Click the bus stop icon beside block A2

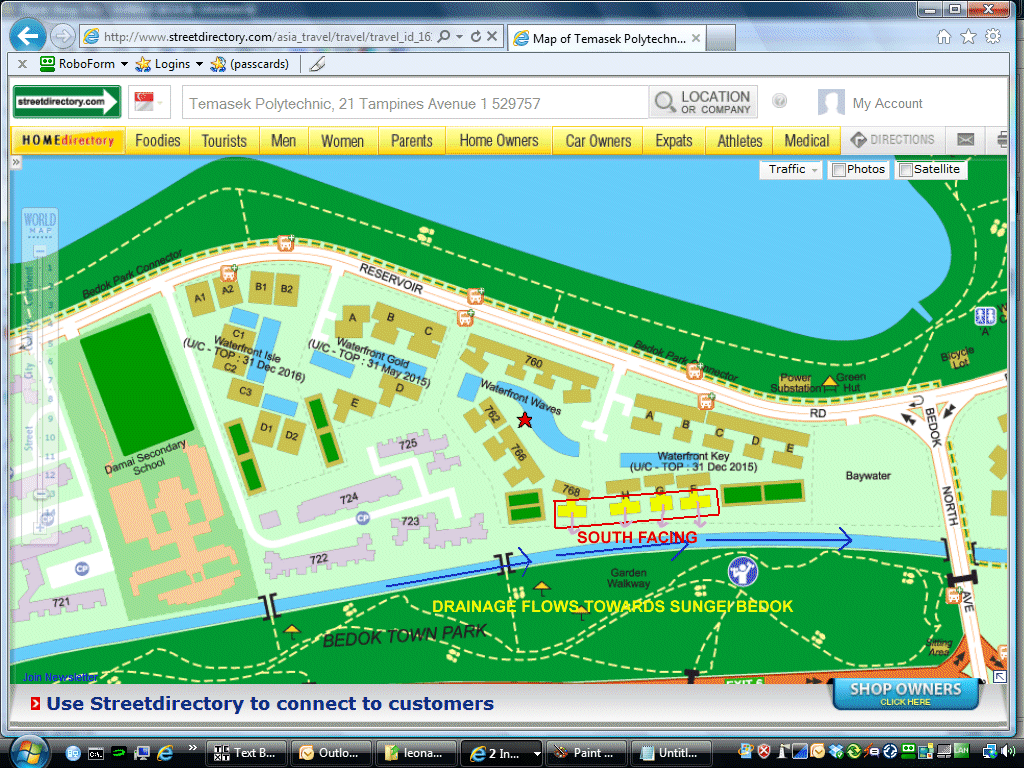(229, 272)
